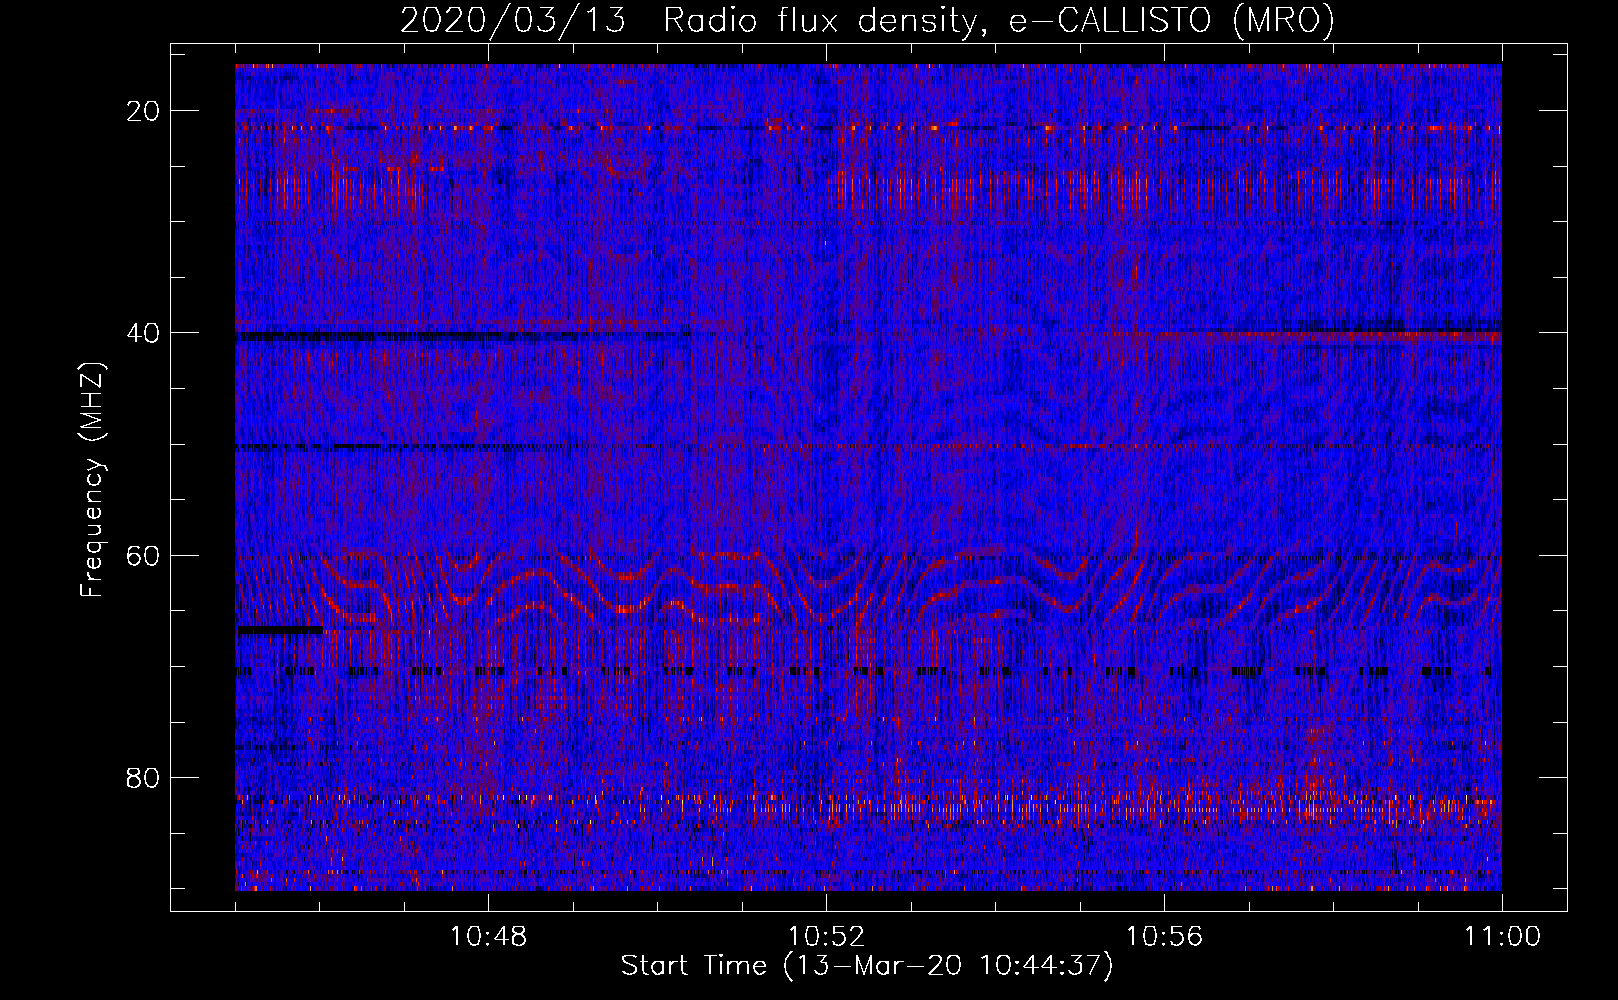Click the '10:56' time tick label
The height and width of the screenshot is (1000, 1618).
coord(1164,937)
